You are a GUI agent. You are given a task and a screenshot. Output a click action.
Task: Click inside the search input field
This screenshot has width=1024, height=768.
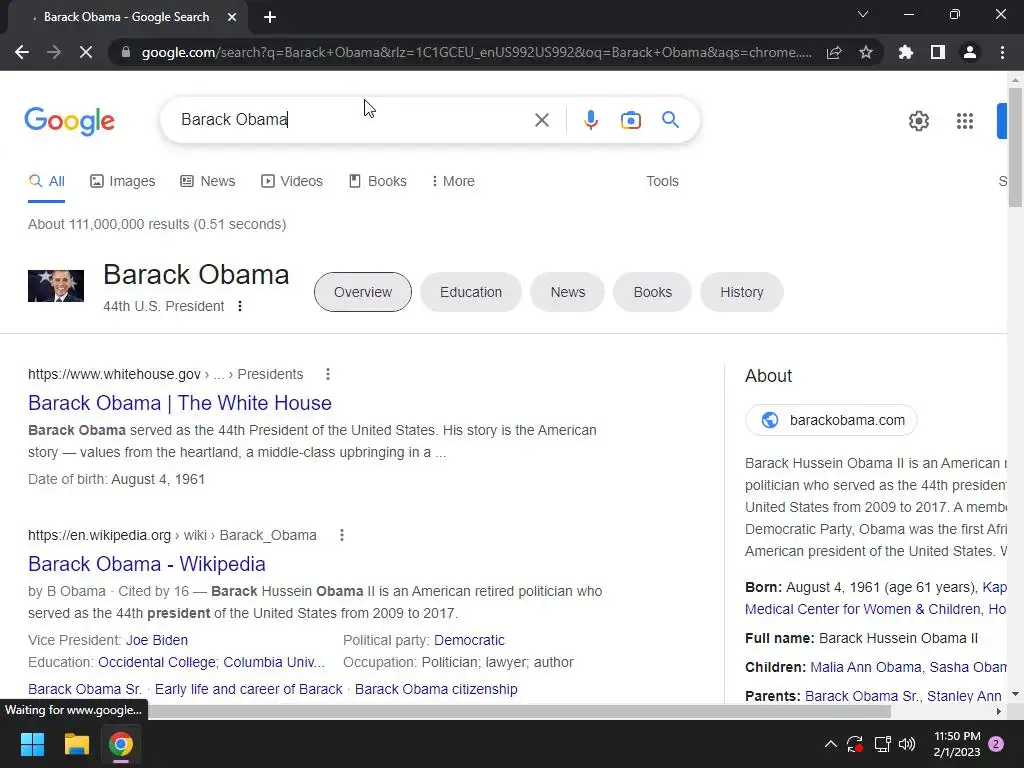pyautogui.click(x=353, y=120)
